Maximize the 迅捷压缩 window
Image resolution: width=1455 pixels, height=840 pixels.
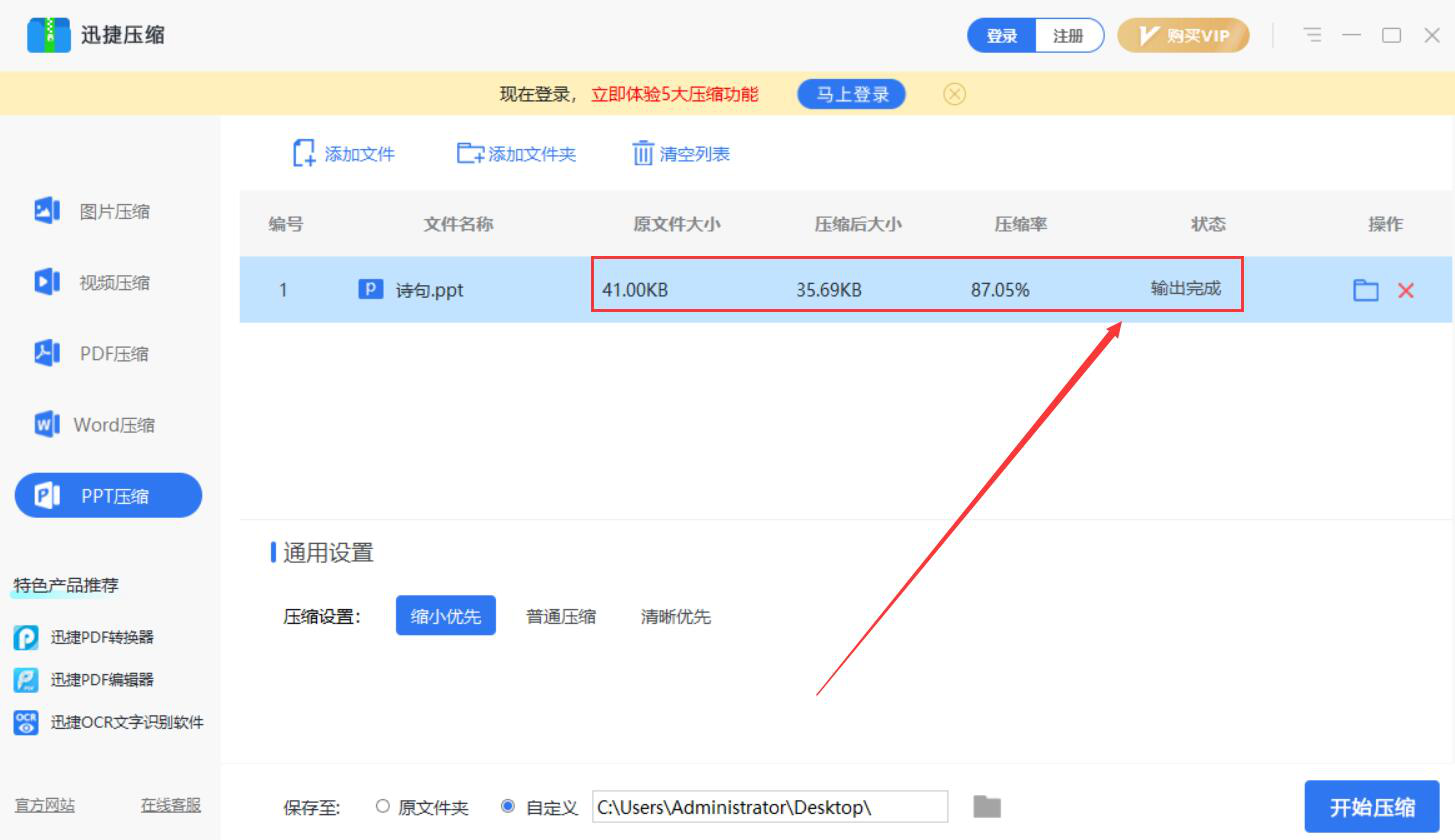1391,35
